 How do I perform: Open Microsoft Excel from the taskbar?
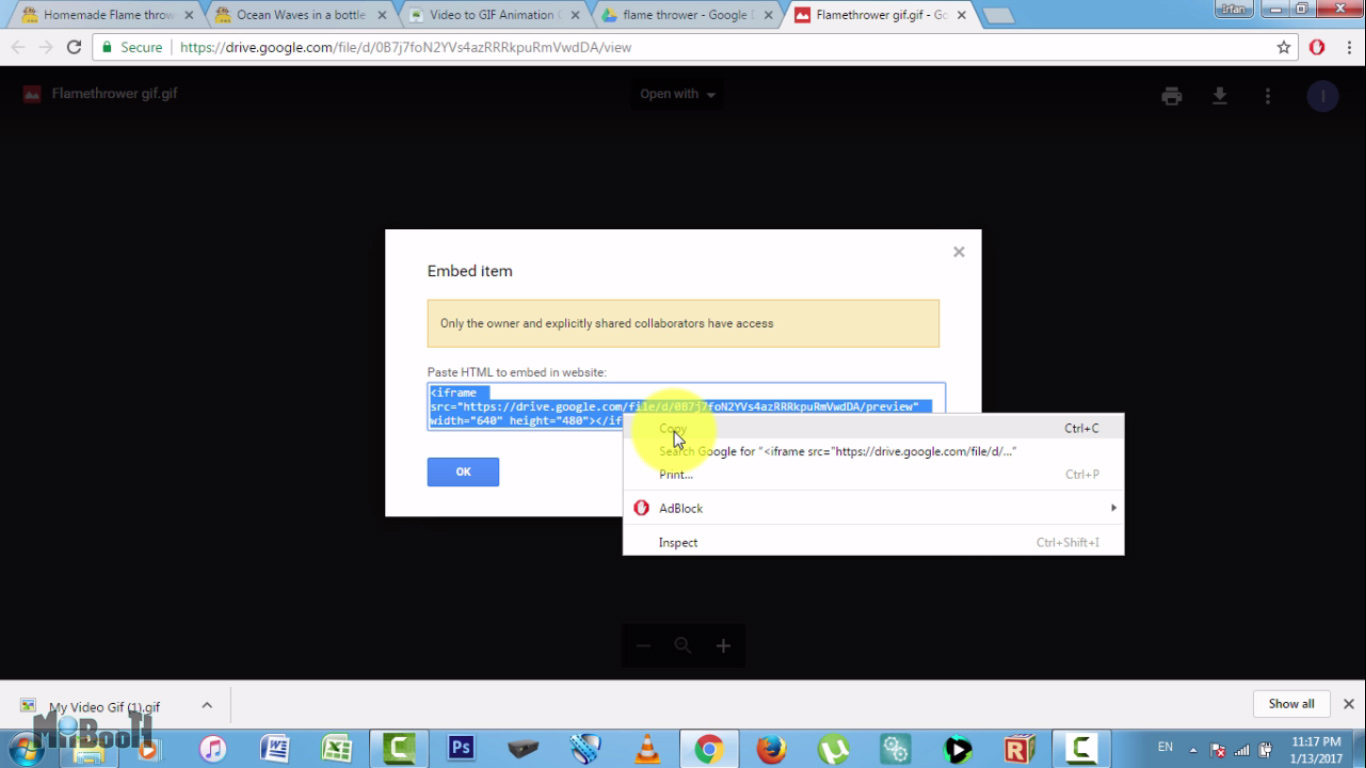[x=337, y=748]
